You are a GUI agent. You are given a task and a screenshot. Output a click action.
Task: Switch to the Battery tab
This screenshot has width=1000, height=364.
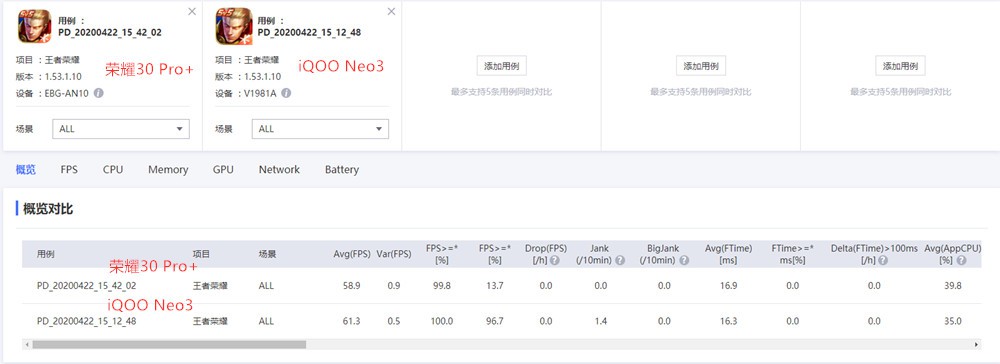tap(342, 170)
